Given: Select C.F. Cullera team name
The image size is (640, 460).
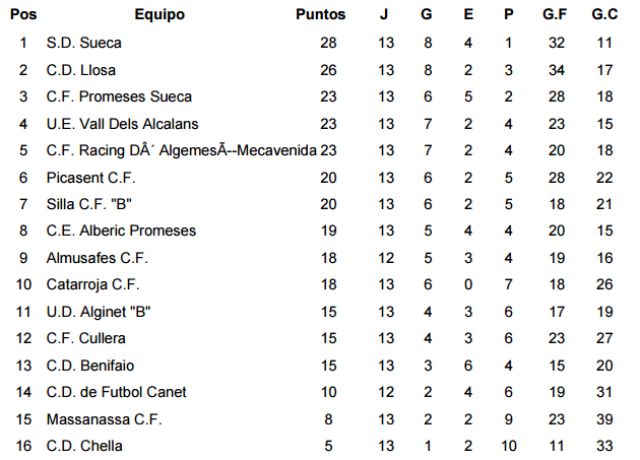Looking at the screenshot, I should [85, 339].
